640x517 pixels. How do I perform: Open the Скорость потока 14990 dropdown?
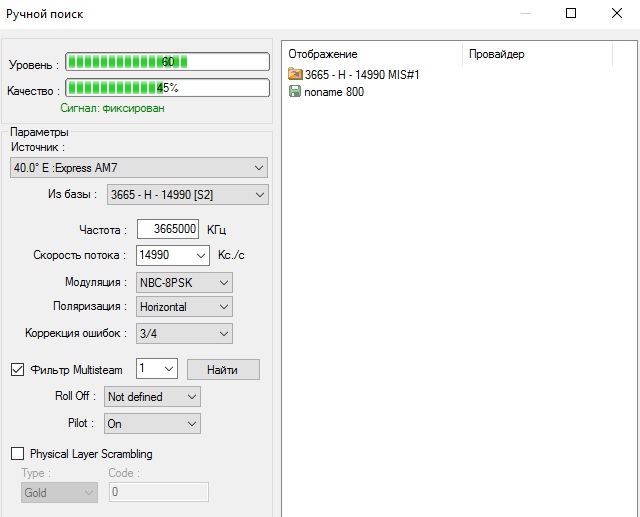click(173, 255)
